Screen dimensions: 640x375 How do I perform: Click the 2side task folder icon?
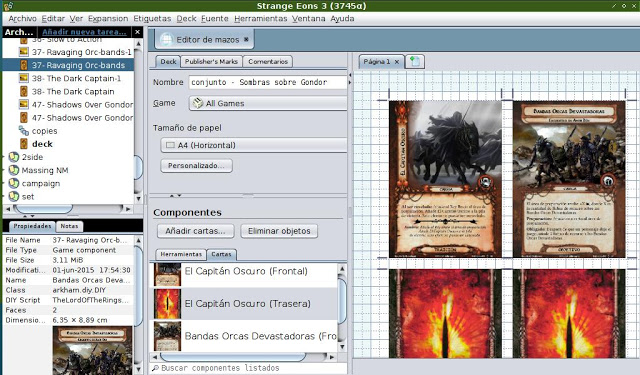[x=13, y=157]
